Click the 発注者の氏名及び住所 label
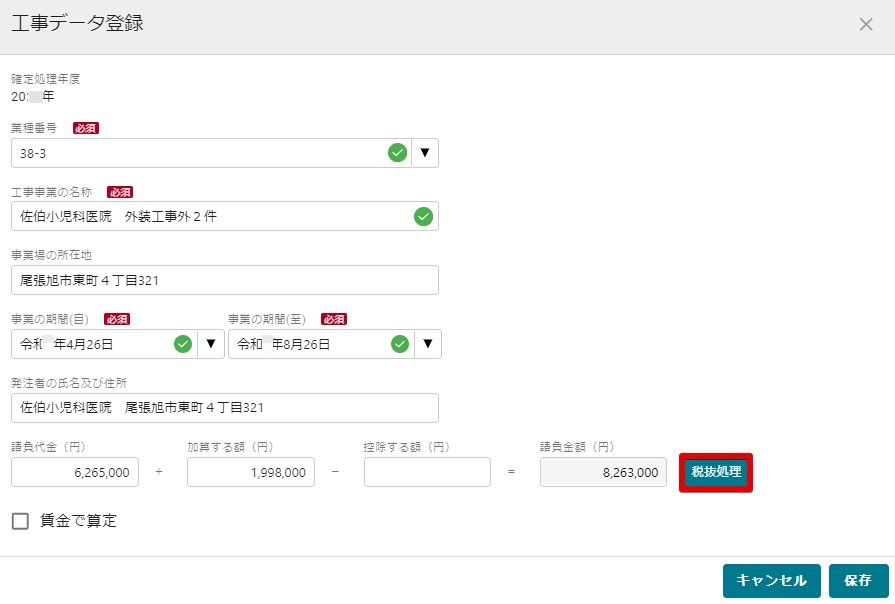The width and height of the screenshot is (895, 604). (69, 382)
